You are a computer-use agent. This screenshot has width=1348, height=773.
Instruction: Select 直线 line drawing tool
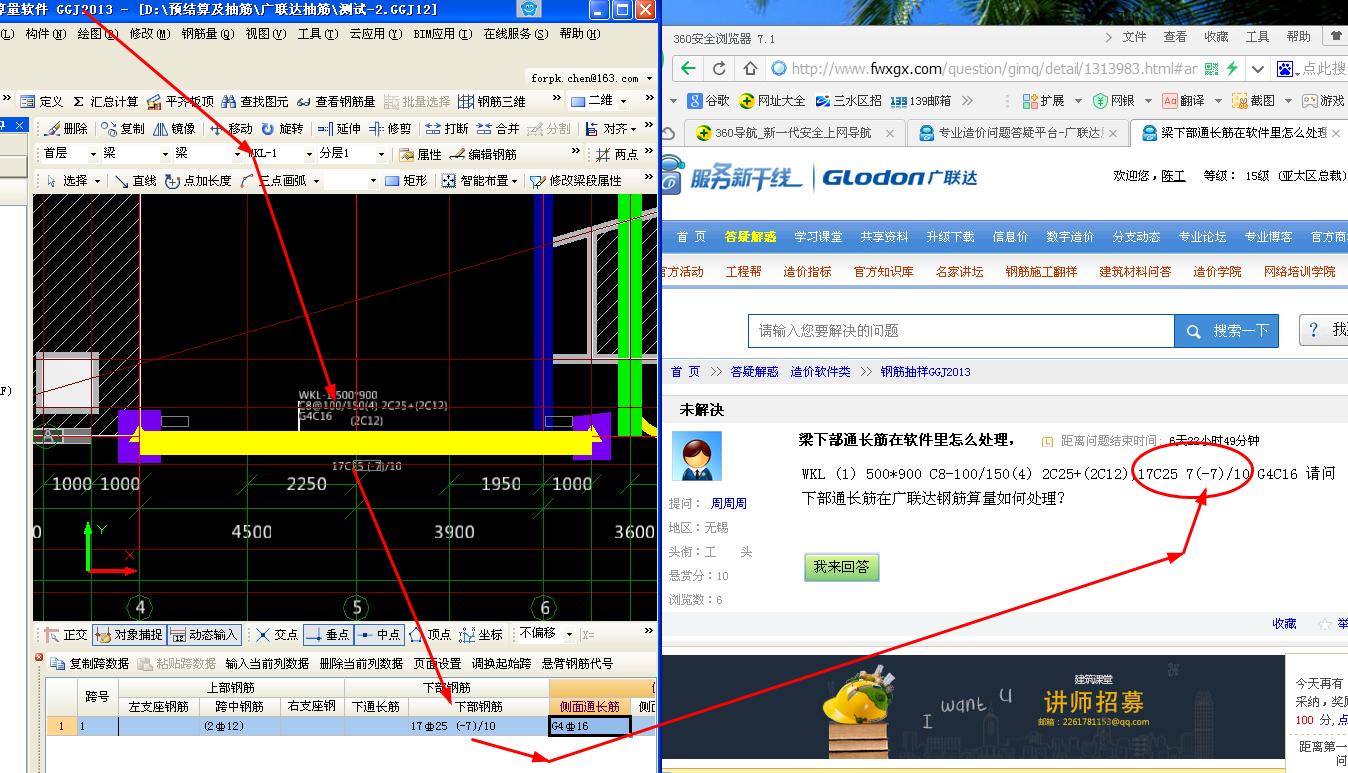pos(135,180)
